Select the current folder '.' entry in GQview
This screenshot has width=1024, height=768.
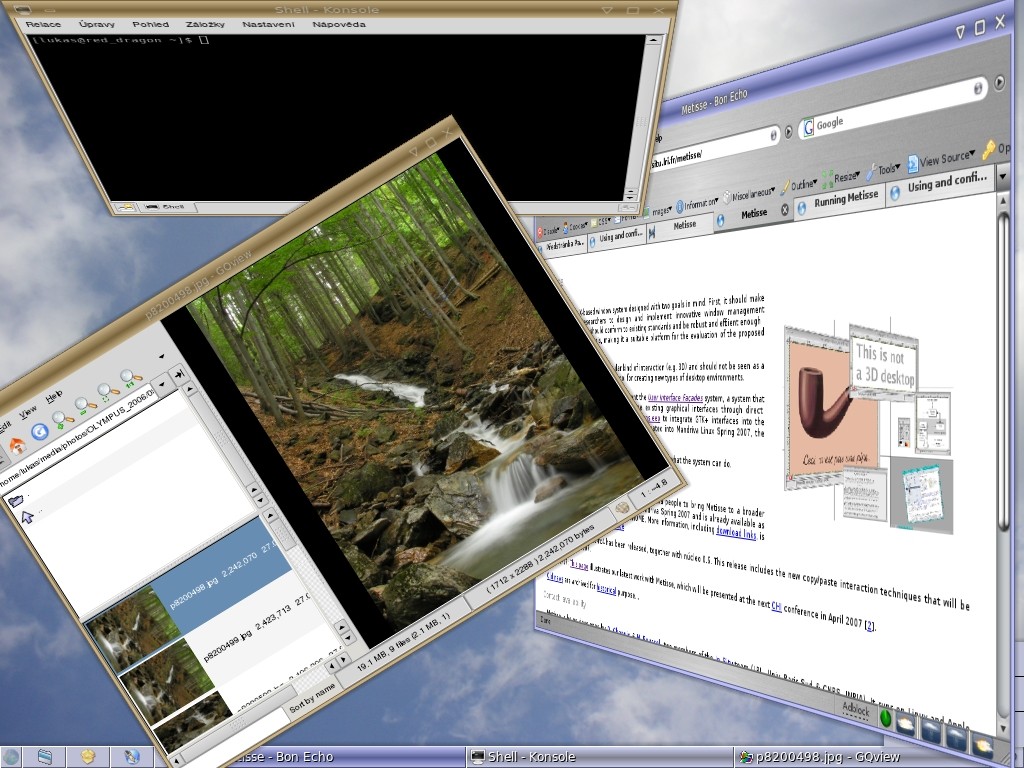click(16, 500)
